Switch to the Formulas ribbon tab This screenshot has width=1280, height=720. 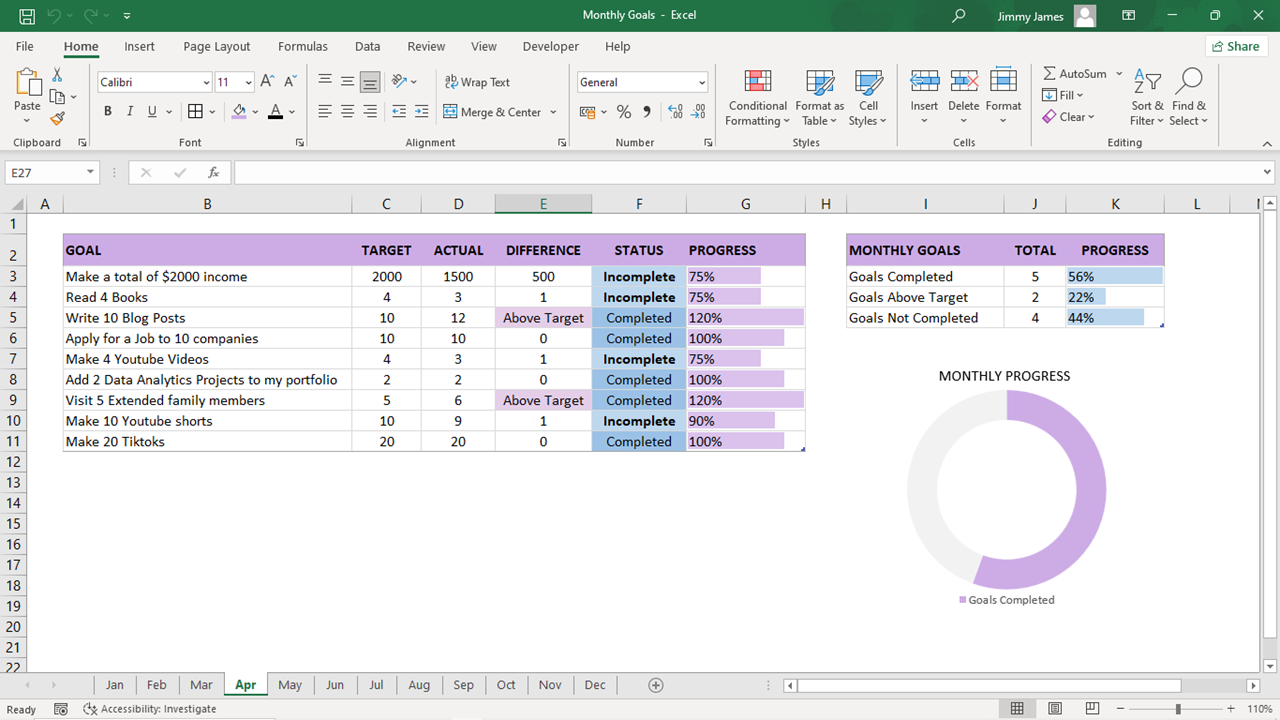(302, 46)
